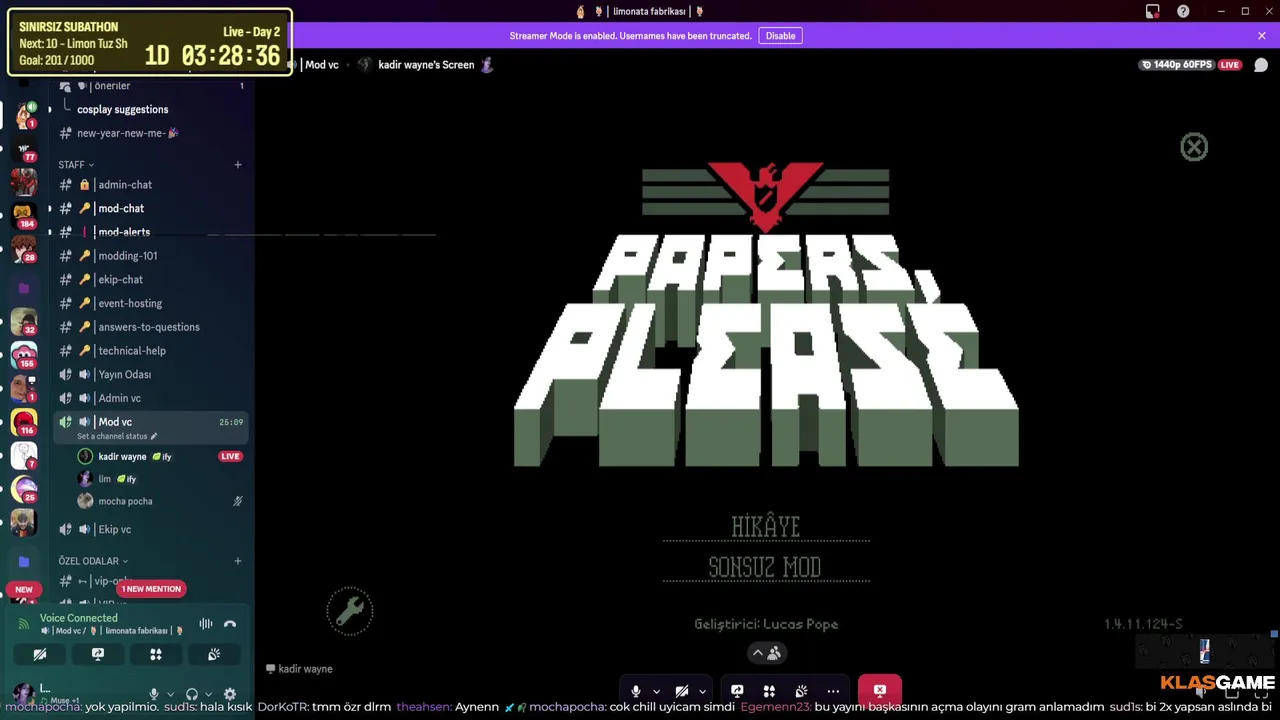Open soundboard in stream control bar
Image resolution: width=1280 pixels, height=720 pixels.
801,691
